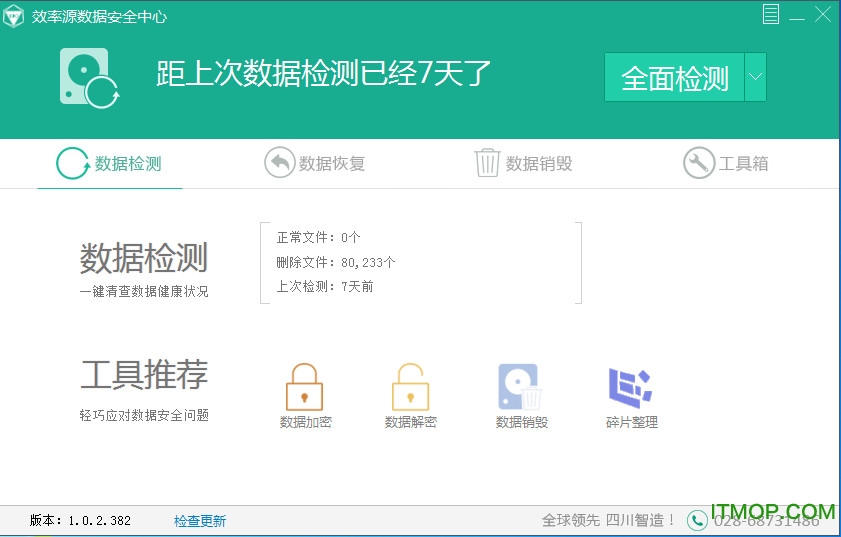The height and width of the screenshot is (537, 841).
Task: Switch to the 数据检测 tab
Action: (109, 164)
